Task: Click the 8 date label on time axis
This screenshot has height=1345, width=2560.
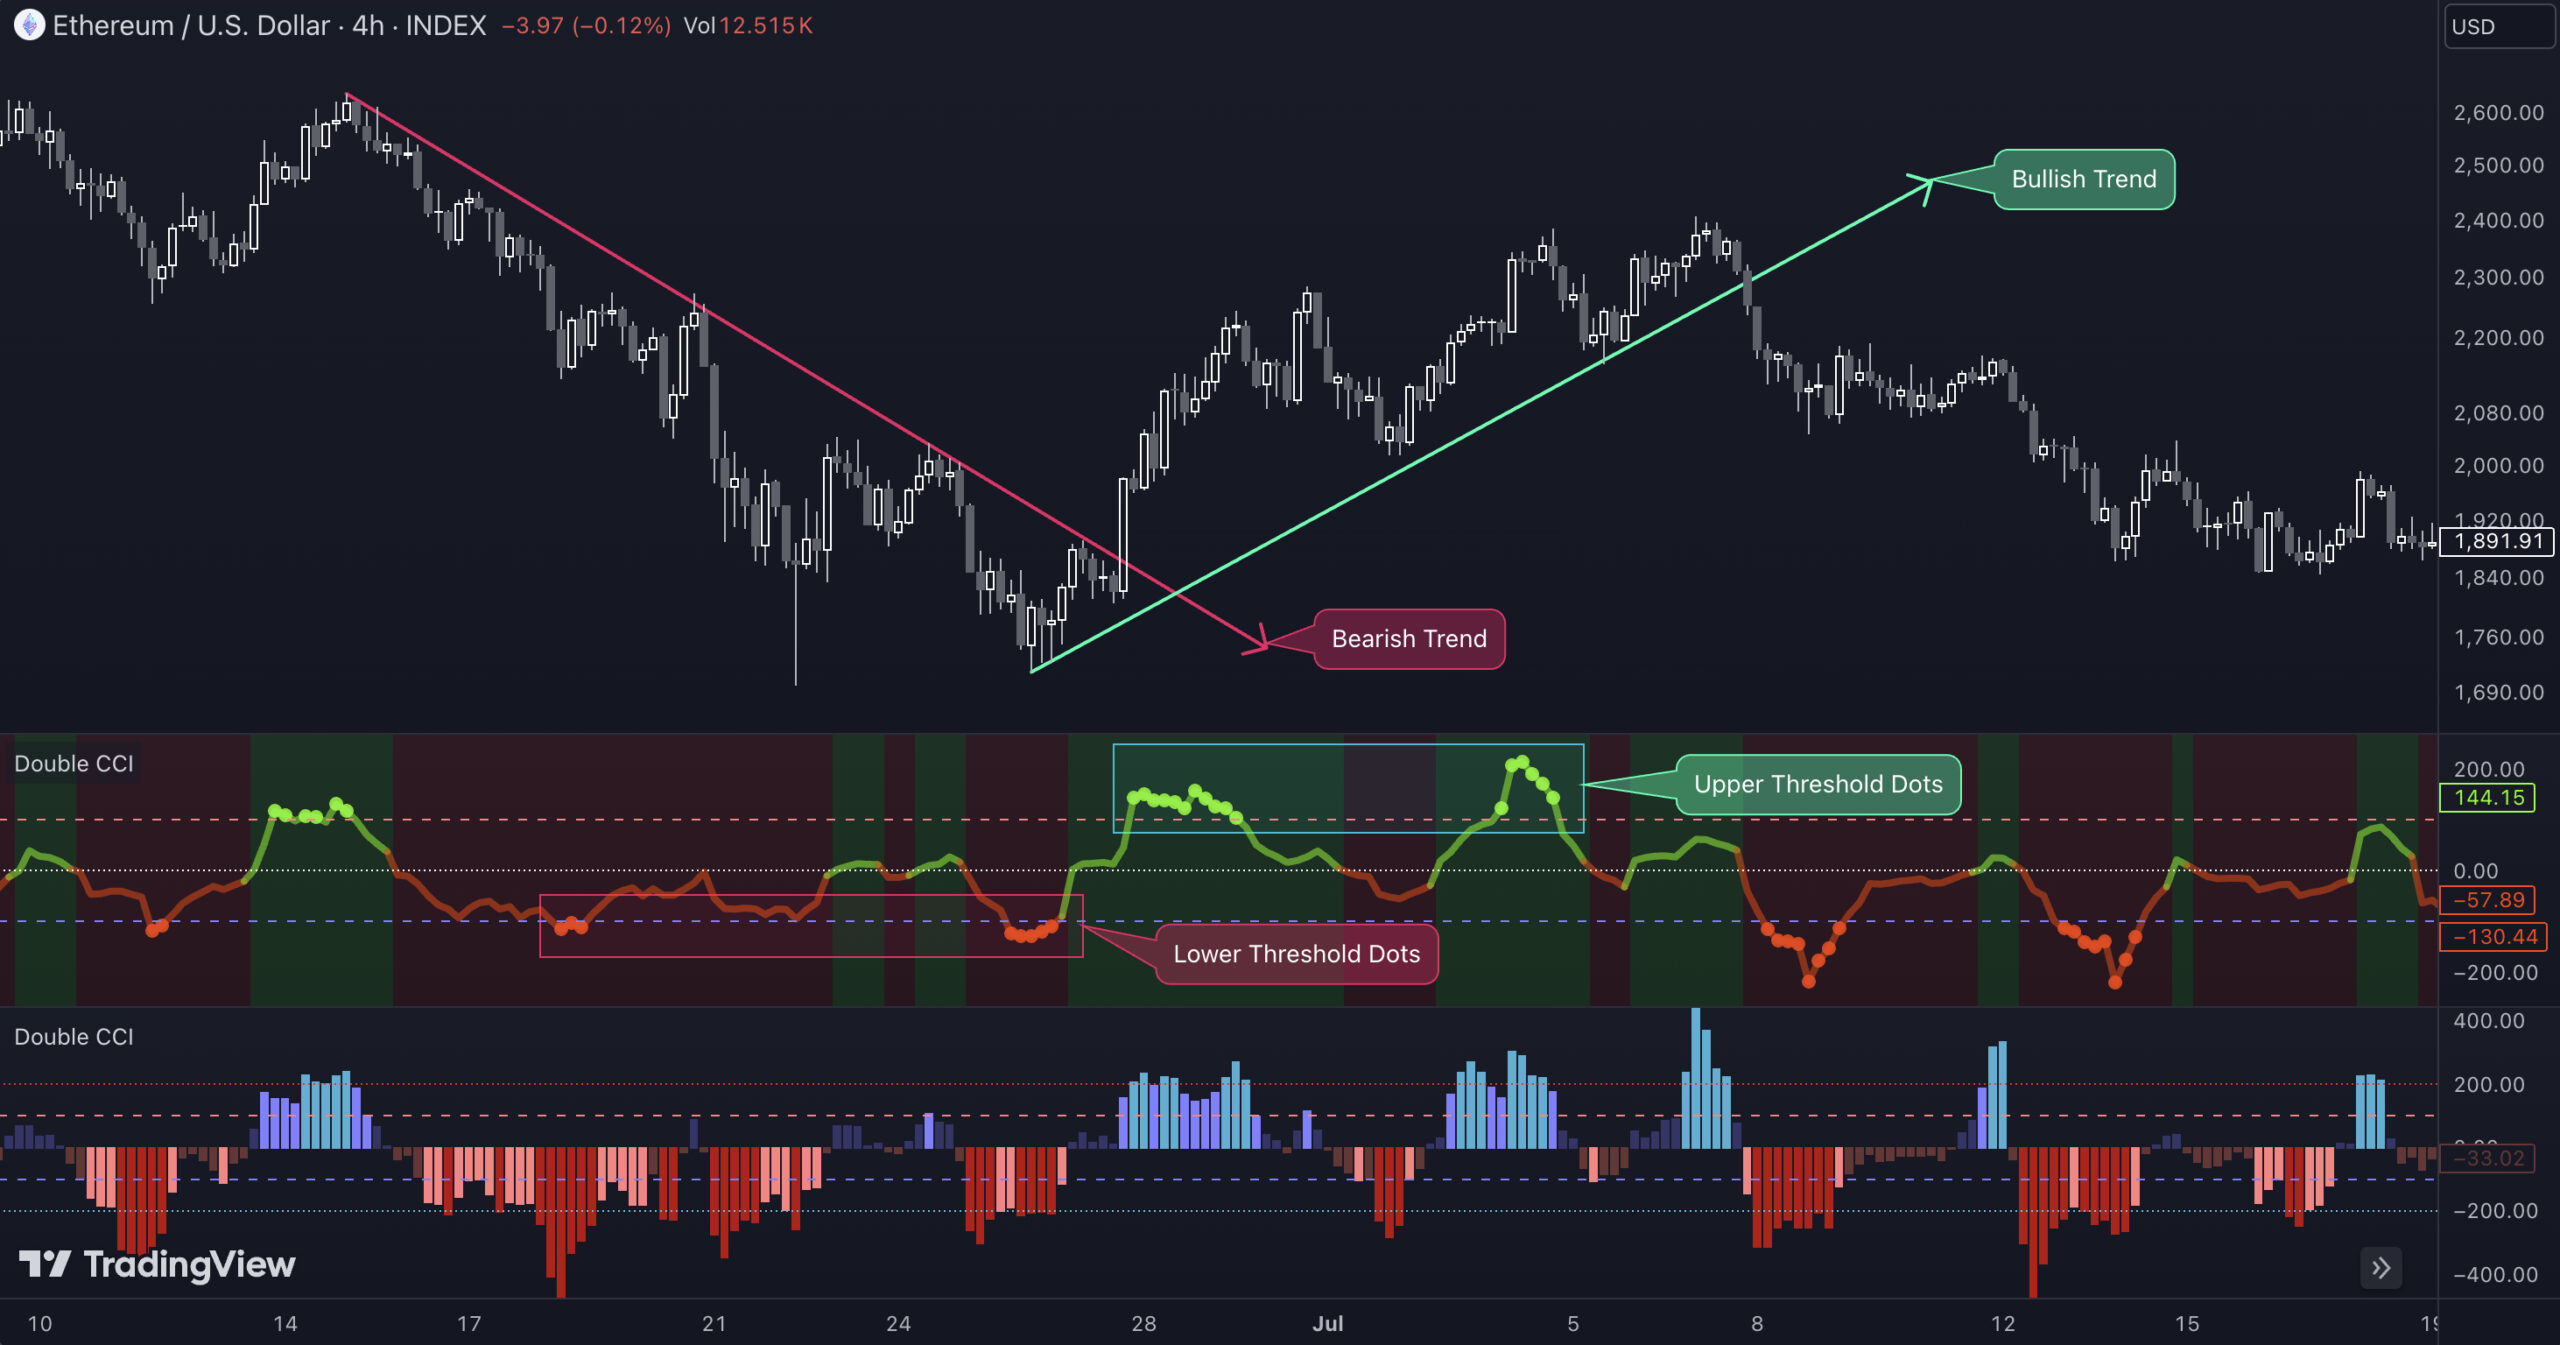Action: coord(1757,1324)
